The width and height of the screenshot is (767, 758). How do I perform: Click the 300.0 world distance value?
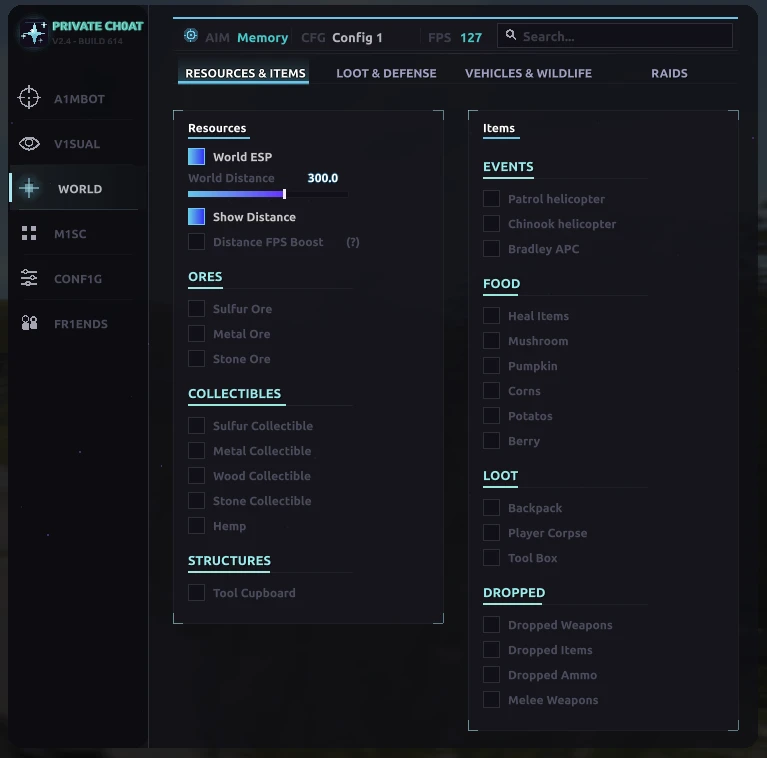pos(322,178)
